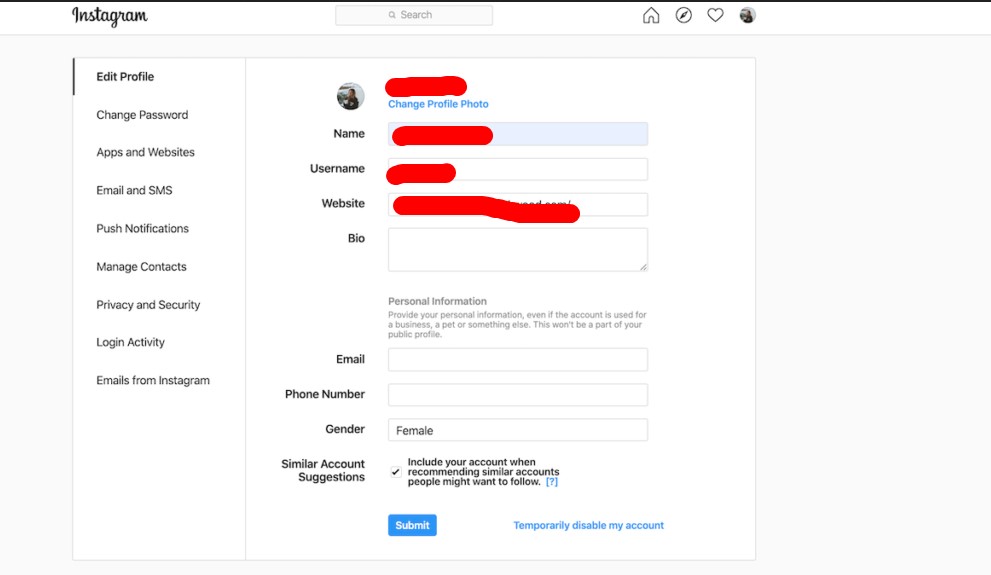Click the [?] help link for suggestions

(551, 482)
